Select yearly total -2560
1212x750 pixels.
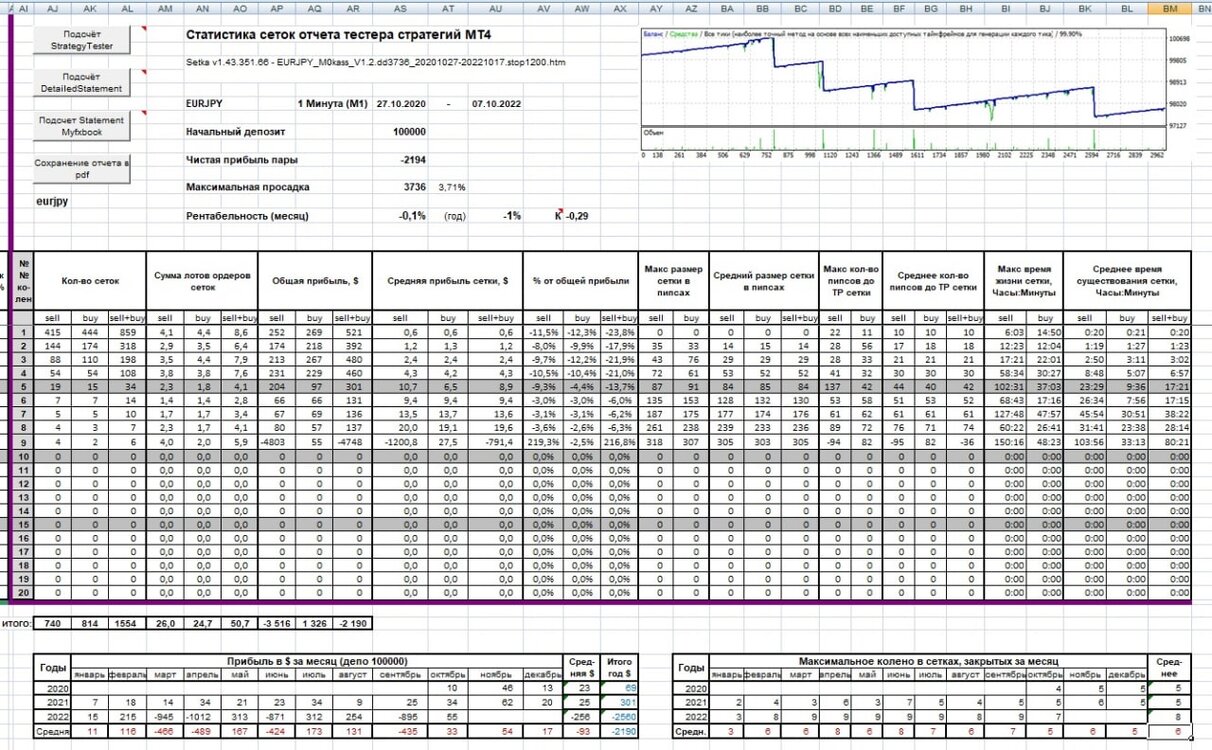coord(619,718)
